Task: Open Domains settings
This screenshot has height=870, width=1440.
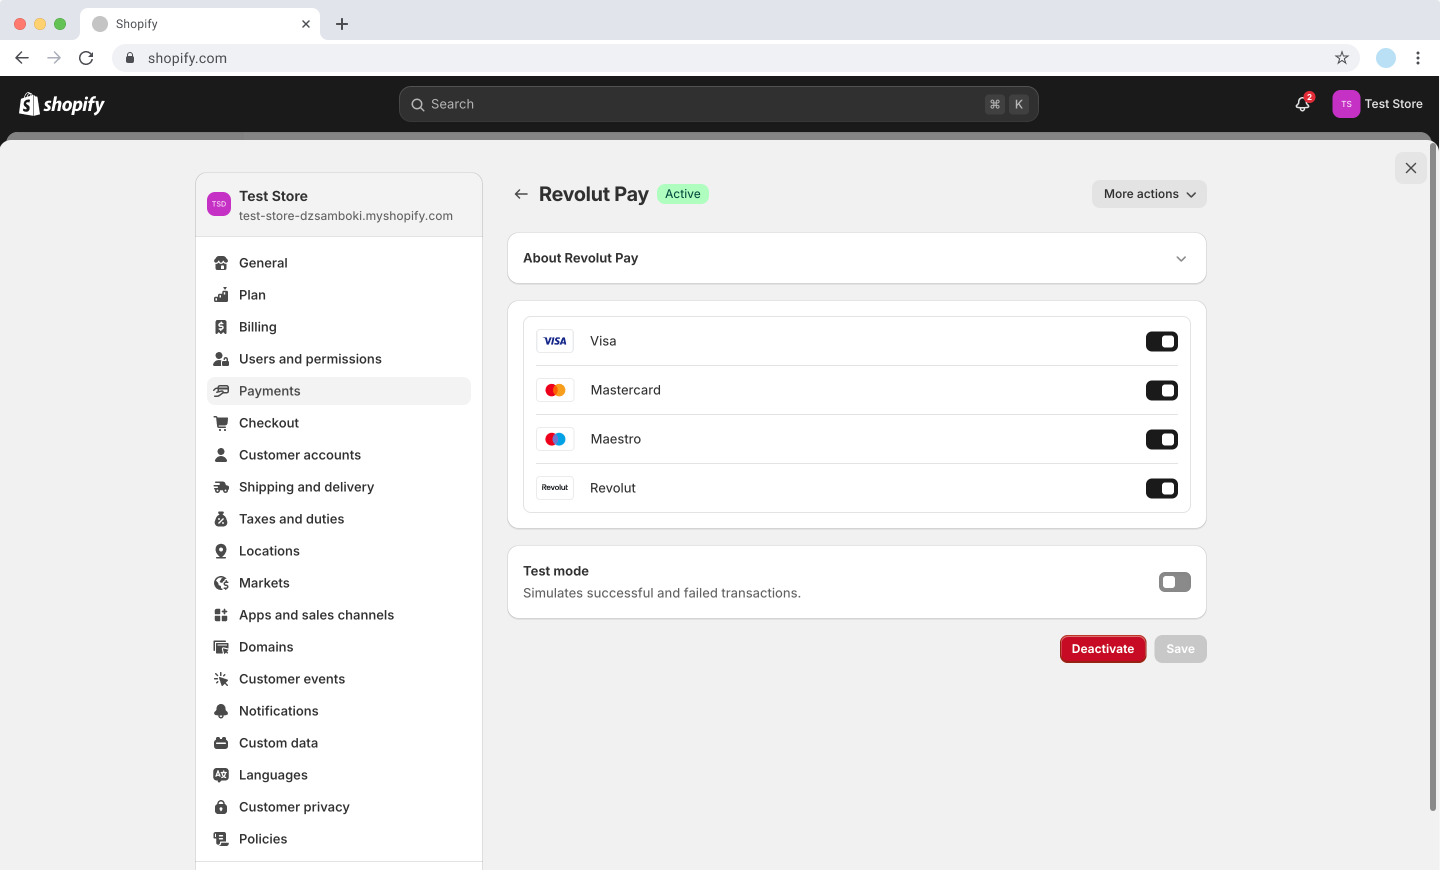Action: pos(339,647)
